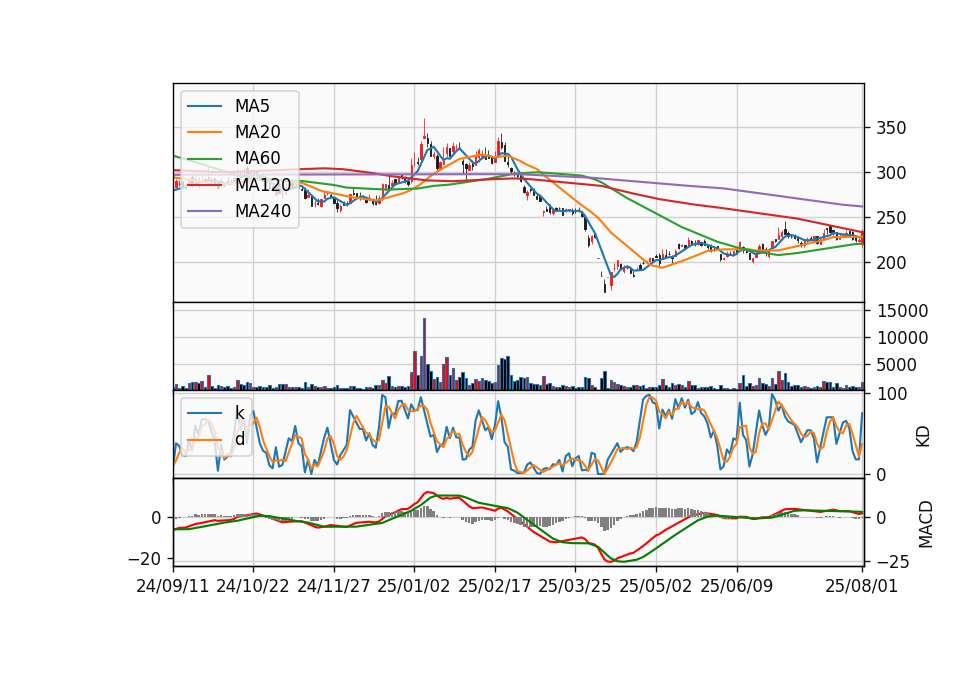Click the 10000 volume axis label
Screen dimensions: 960x690
click(902, 338)
